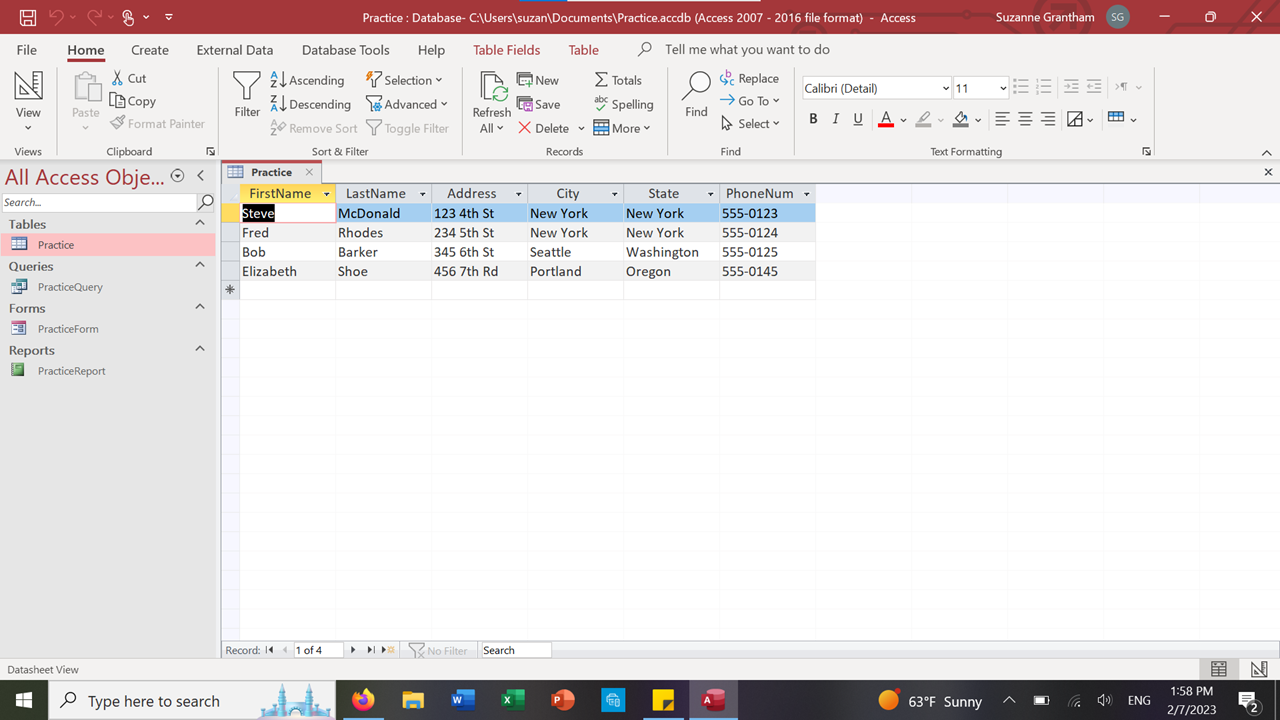Image resolution: width=1280 pixels, height=720 pixels.
Task: Collapse the Reports group
Action: point(200,349)
